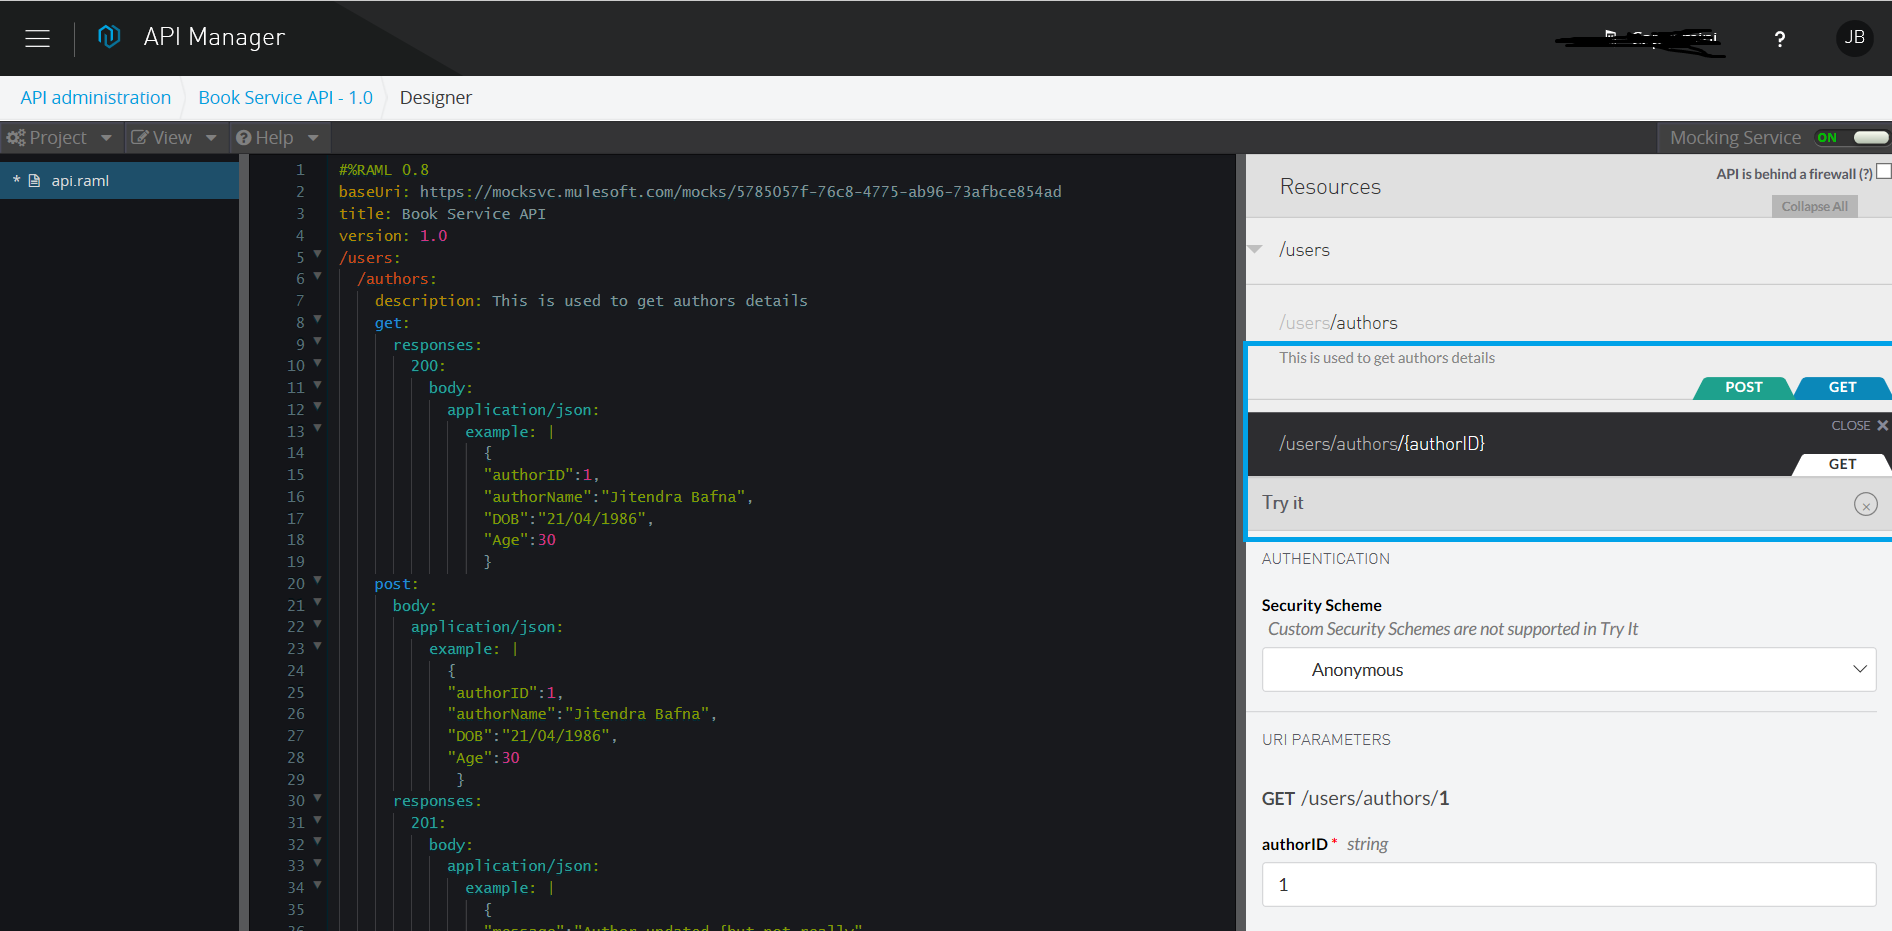Click the api.raml file icon
This screenshot has width=1892, height=931.
pos(34,181)
